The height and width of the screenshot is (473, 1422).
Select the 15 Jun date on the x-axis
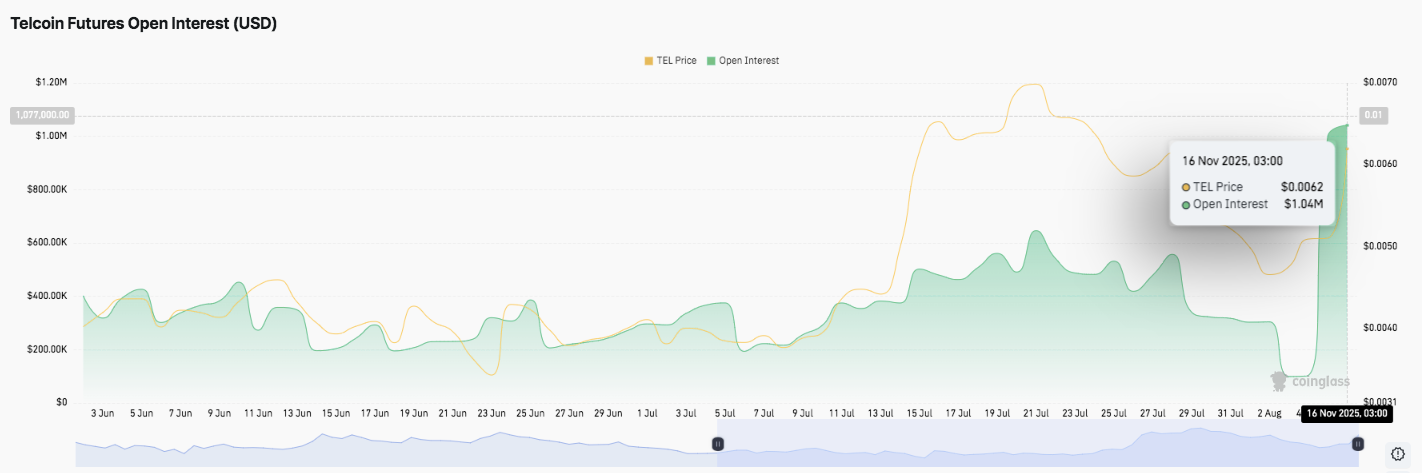[335, 412]
